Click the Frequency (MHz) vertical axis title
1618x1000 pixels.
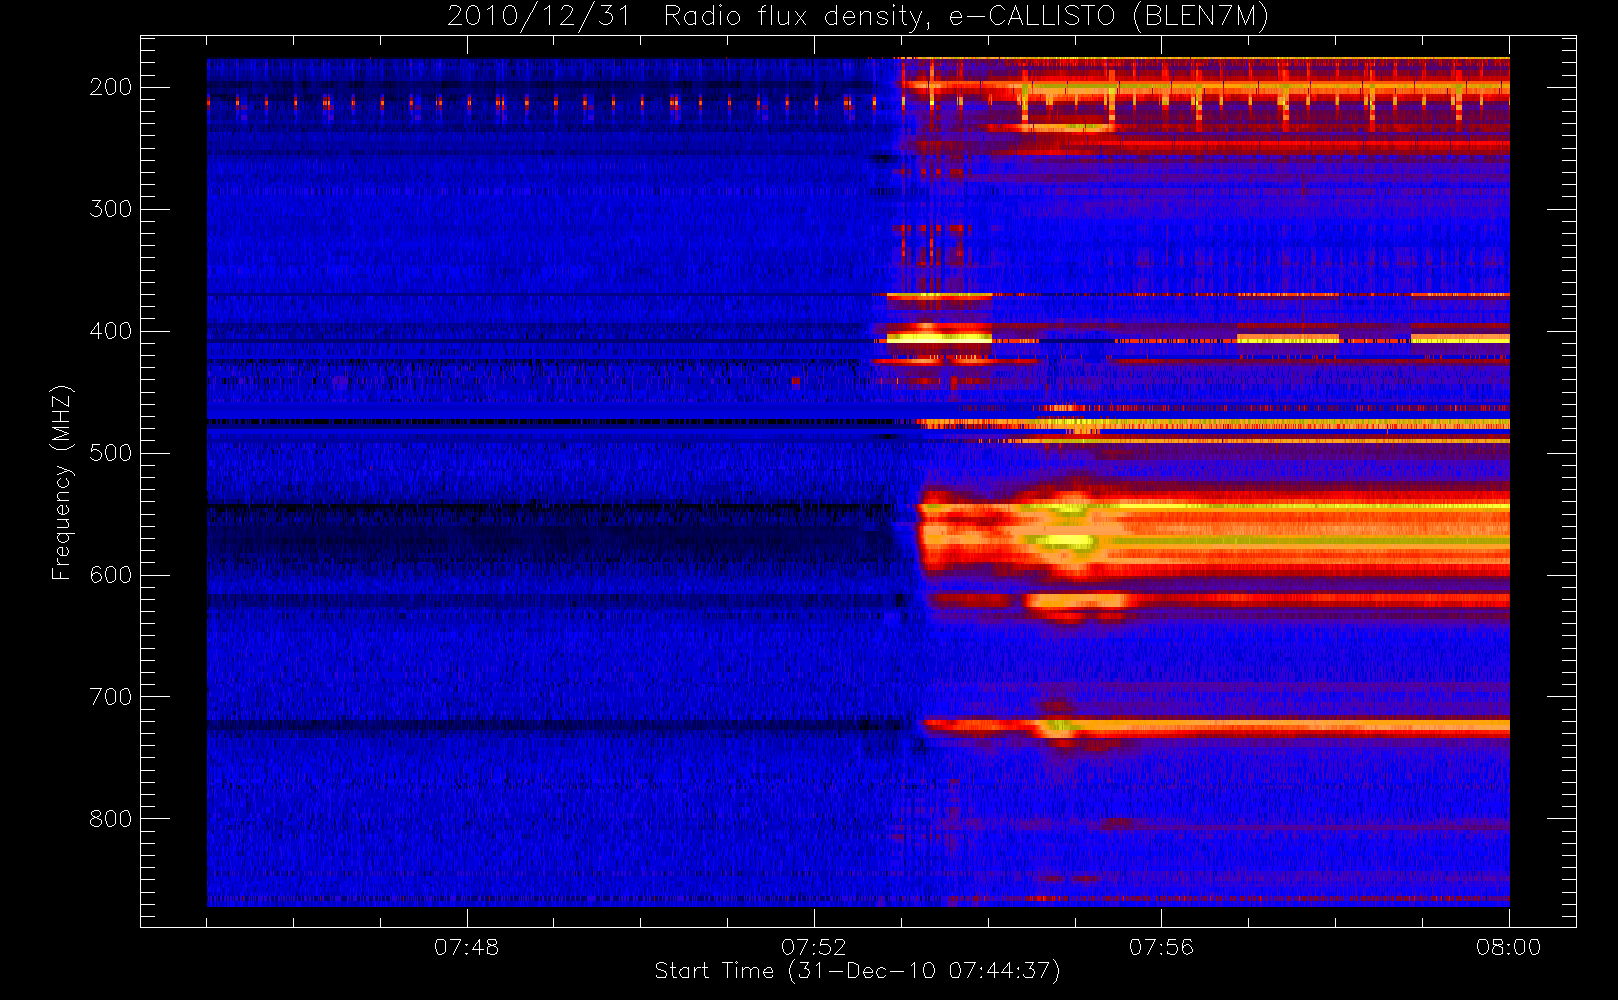tap(62, 482)
